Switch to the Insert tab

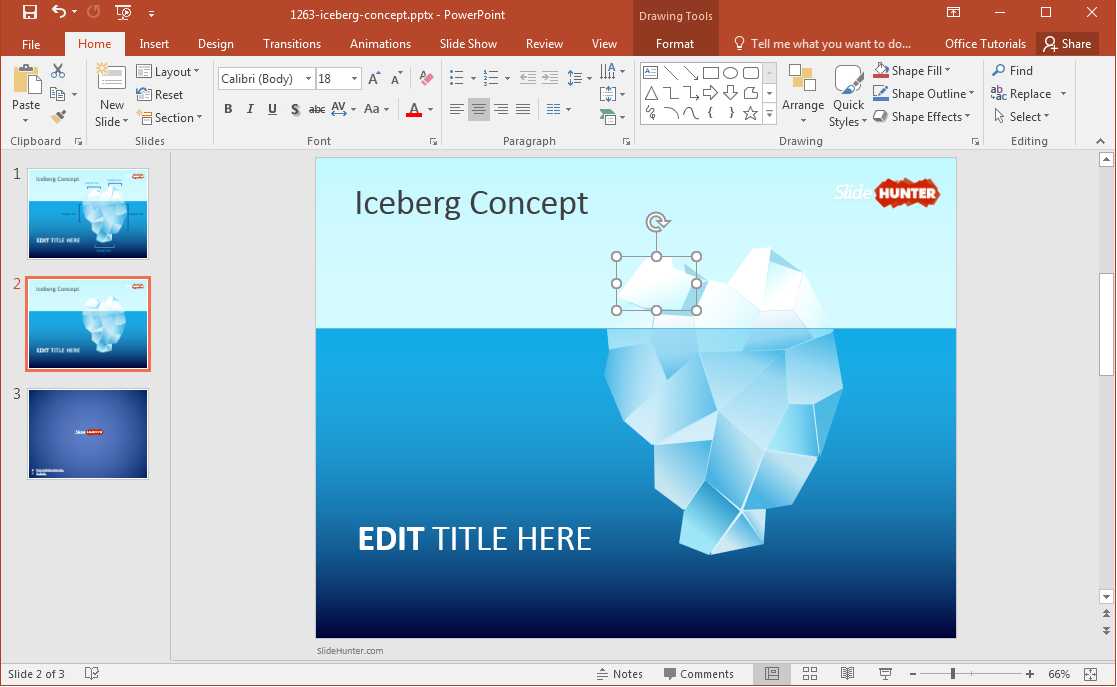154,44
